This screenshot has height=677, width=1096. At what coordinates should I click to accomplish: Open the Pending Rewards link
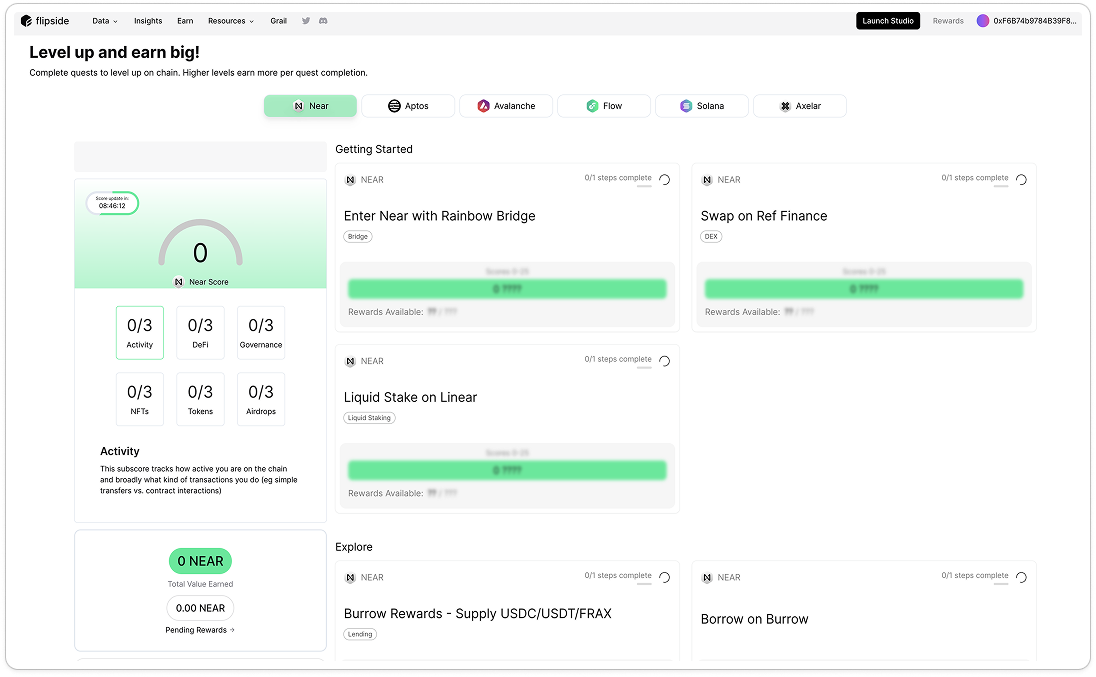tap(200, 630)
